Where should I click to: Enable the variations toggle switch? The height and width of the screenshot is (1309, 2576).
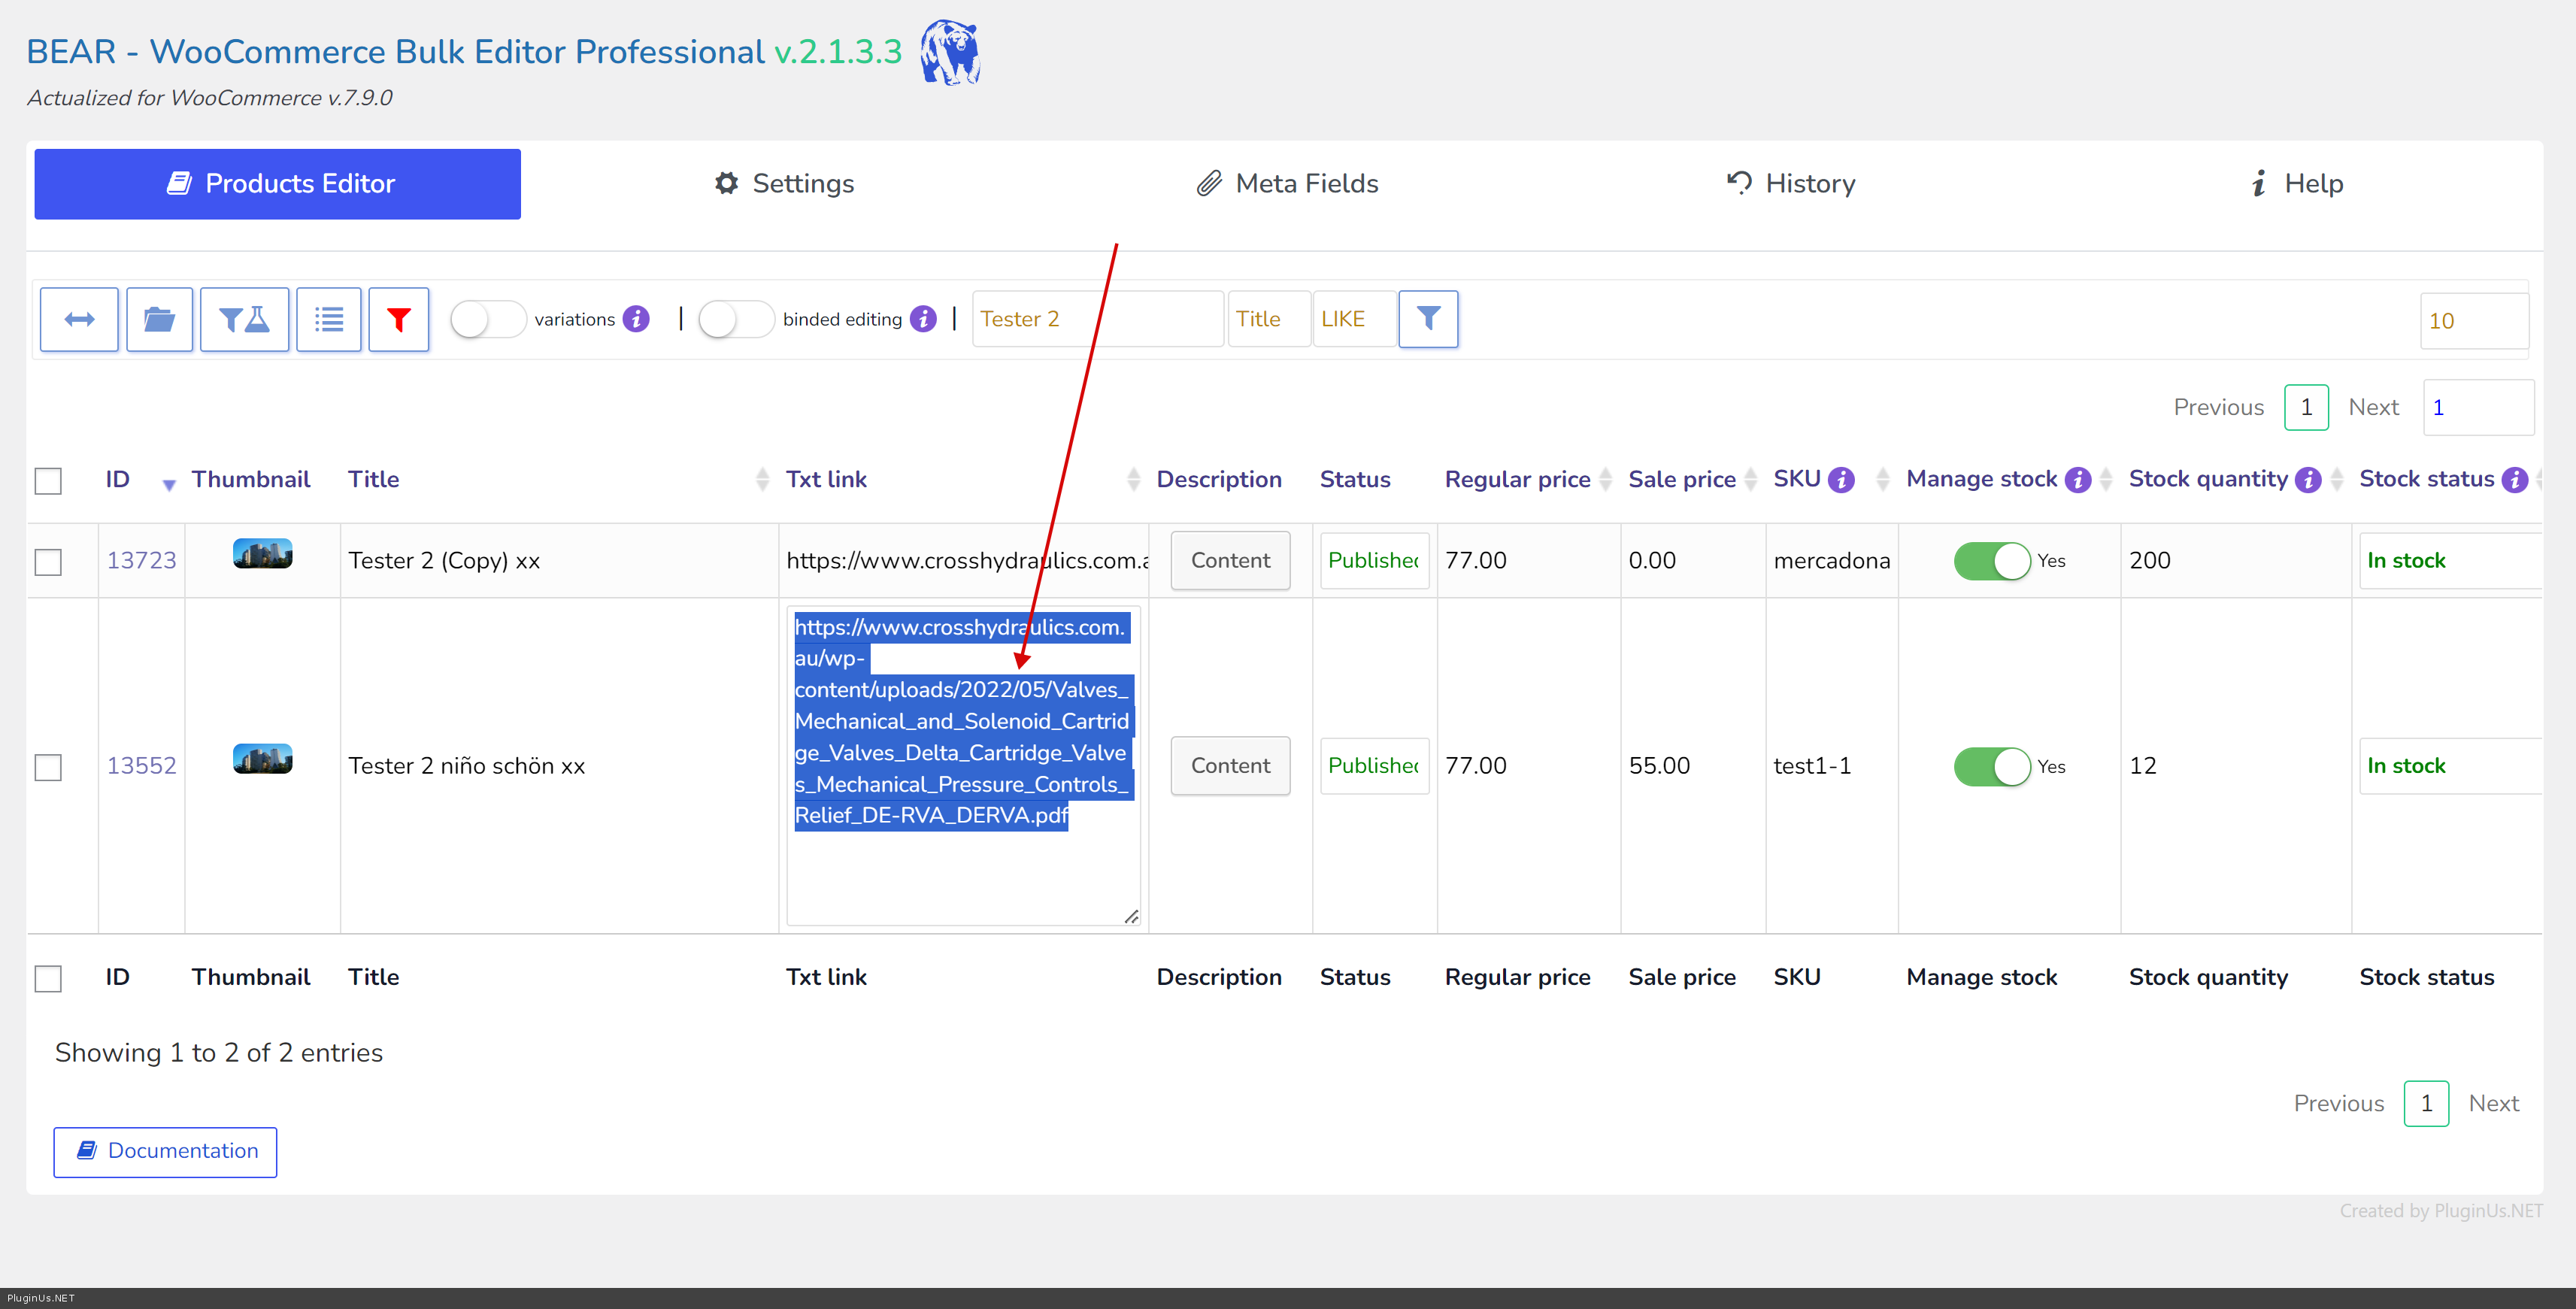point(487,319)
